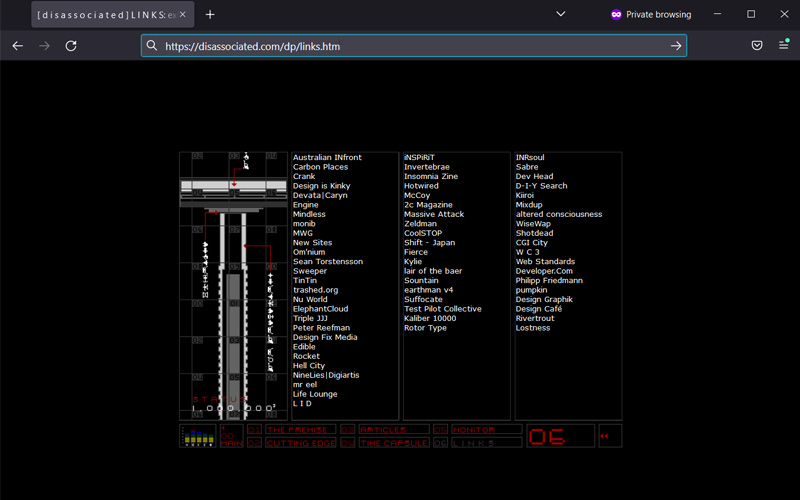Open the Web Standards link
This screenshot has width=800, height=500.
(545, 261)
